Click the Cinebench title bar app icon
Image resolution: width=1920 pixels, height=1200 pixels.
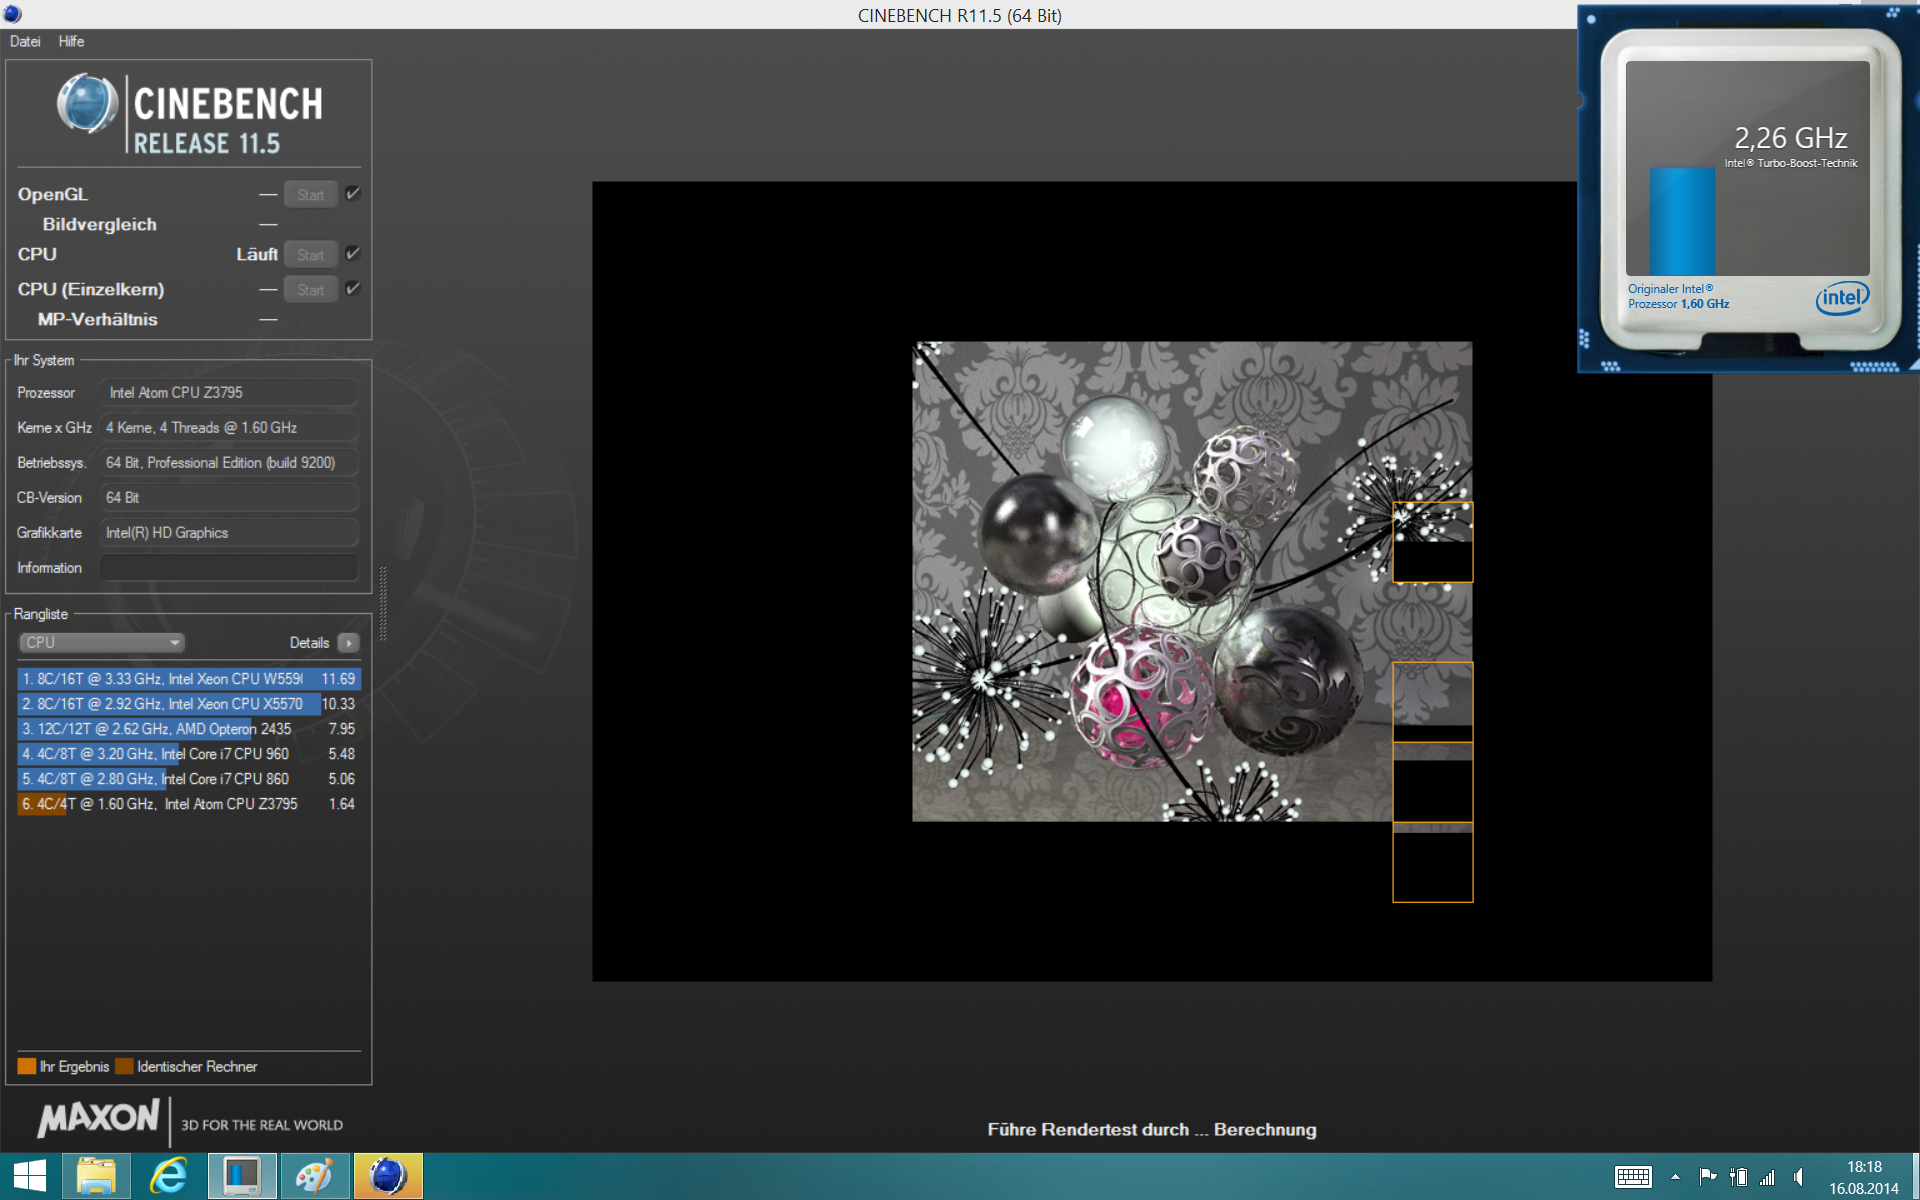(12, 14)
